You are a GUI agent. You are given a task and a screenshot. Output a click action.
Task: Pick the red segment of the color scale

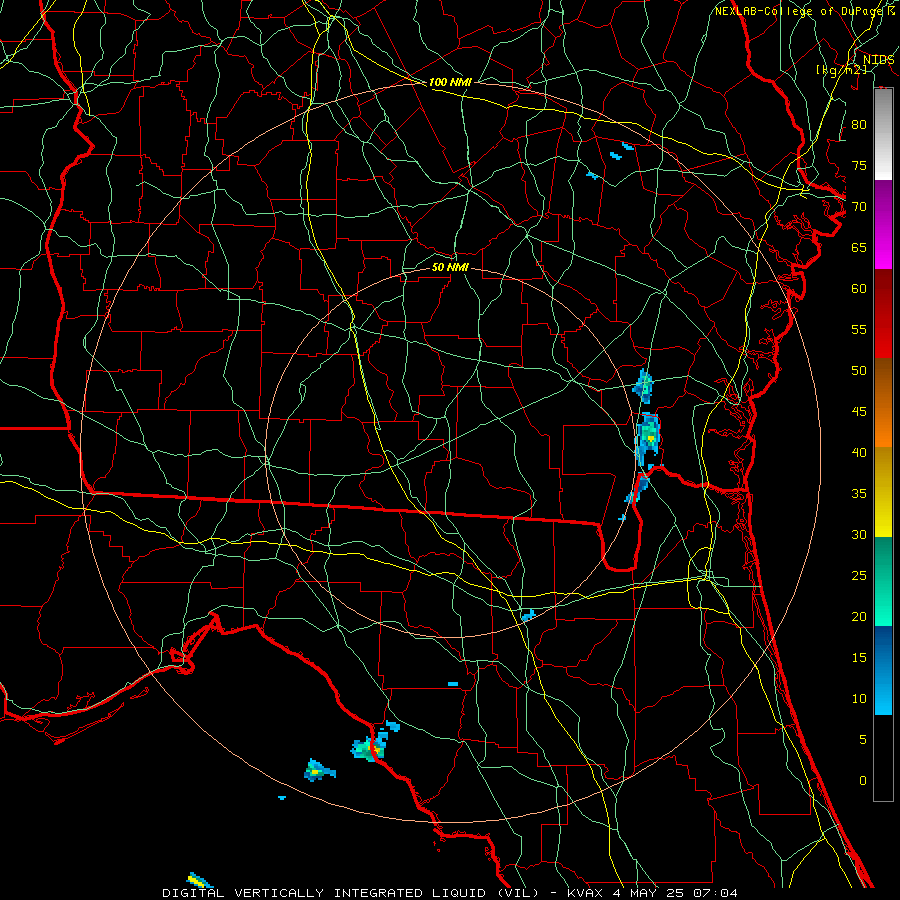pos(883,314)
